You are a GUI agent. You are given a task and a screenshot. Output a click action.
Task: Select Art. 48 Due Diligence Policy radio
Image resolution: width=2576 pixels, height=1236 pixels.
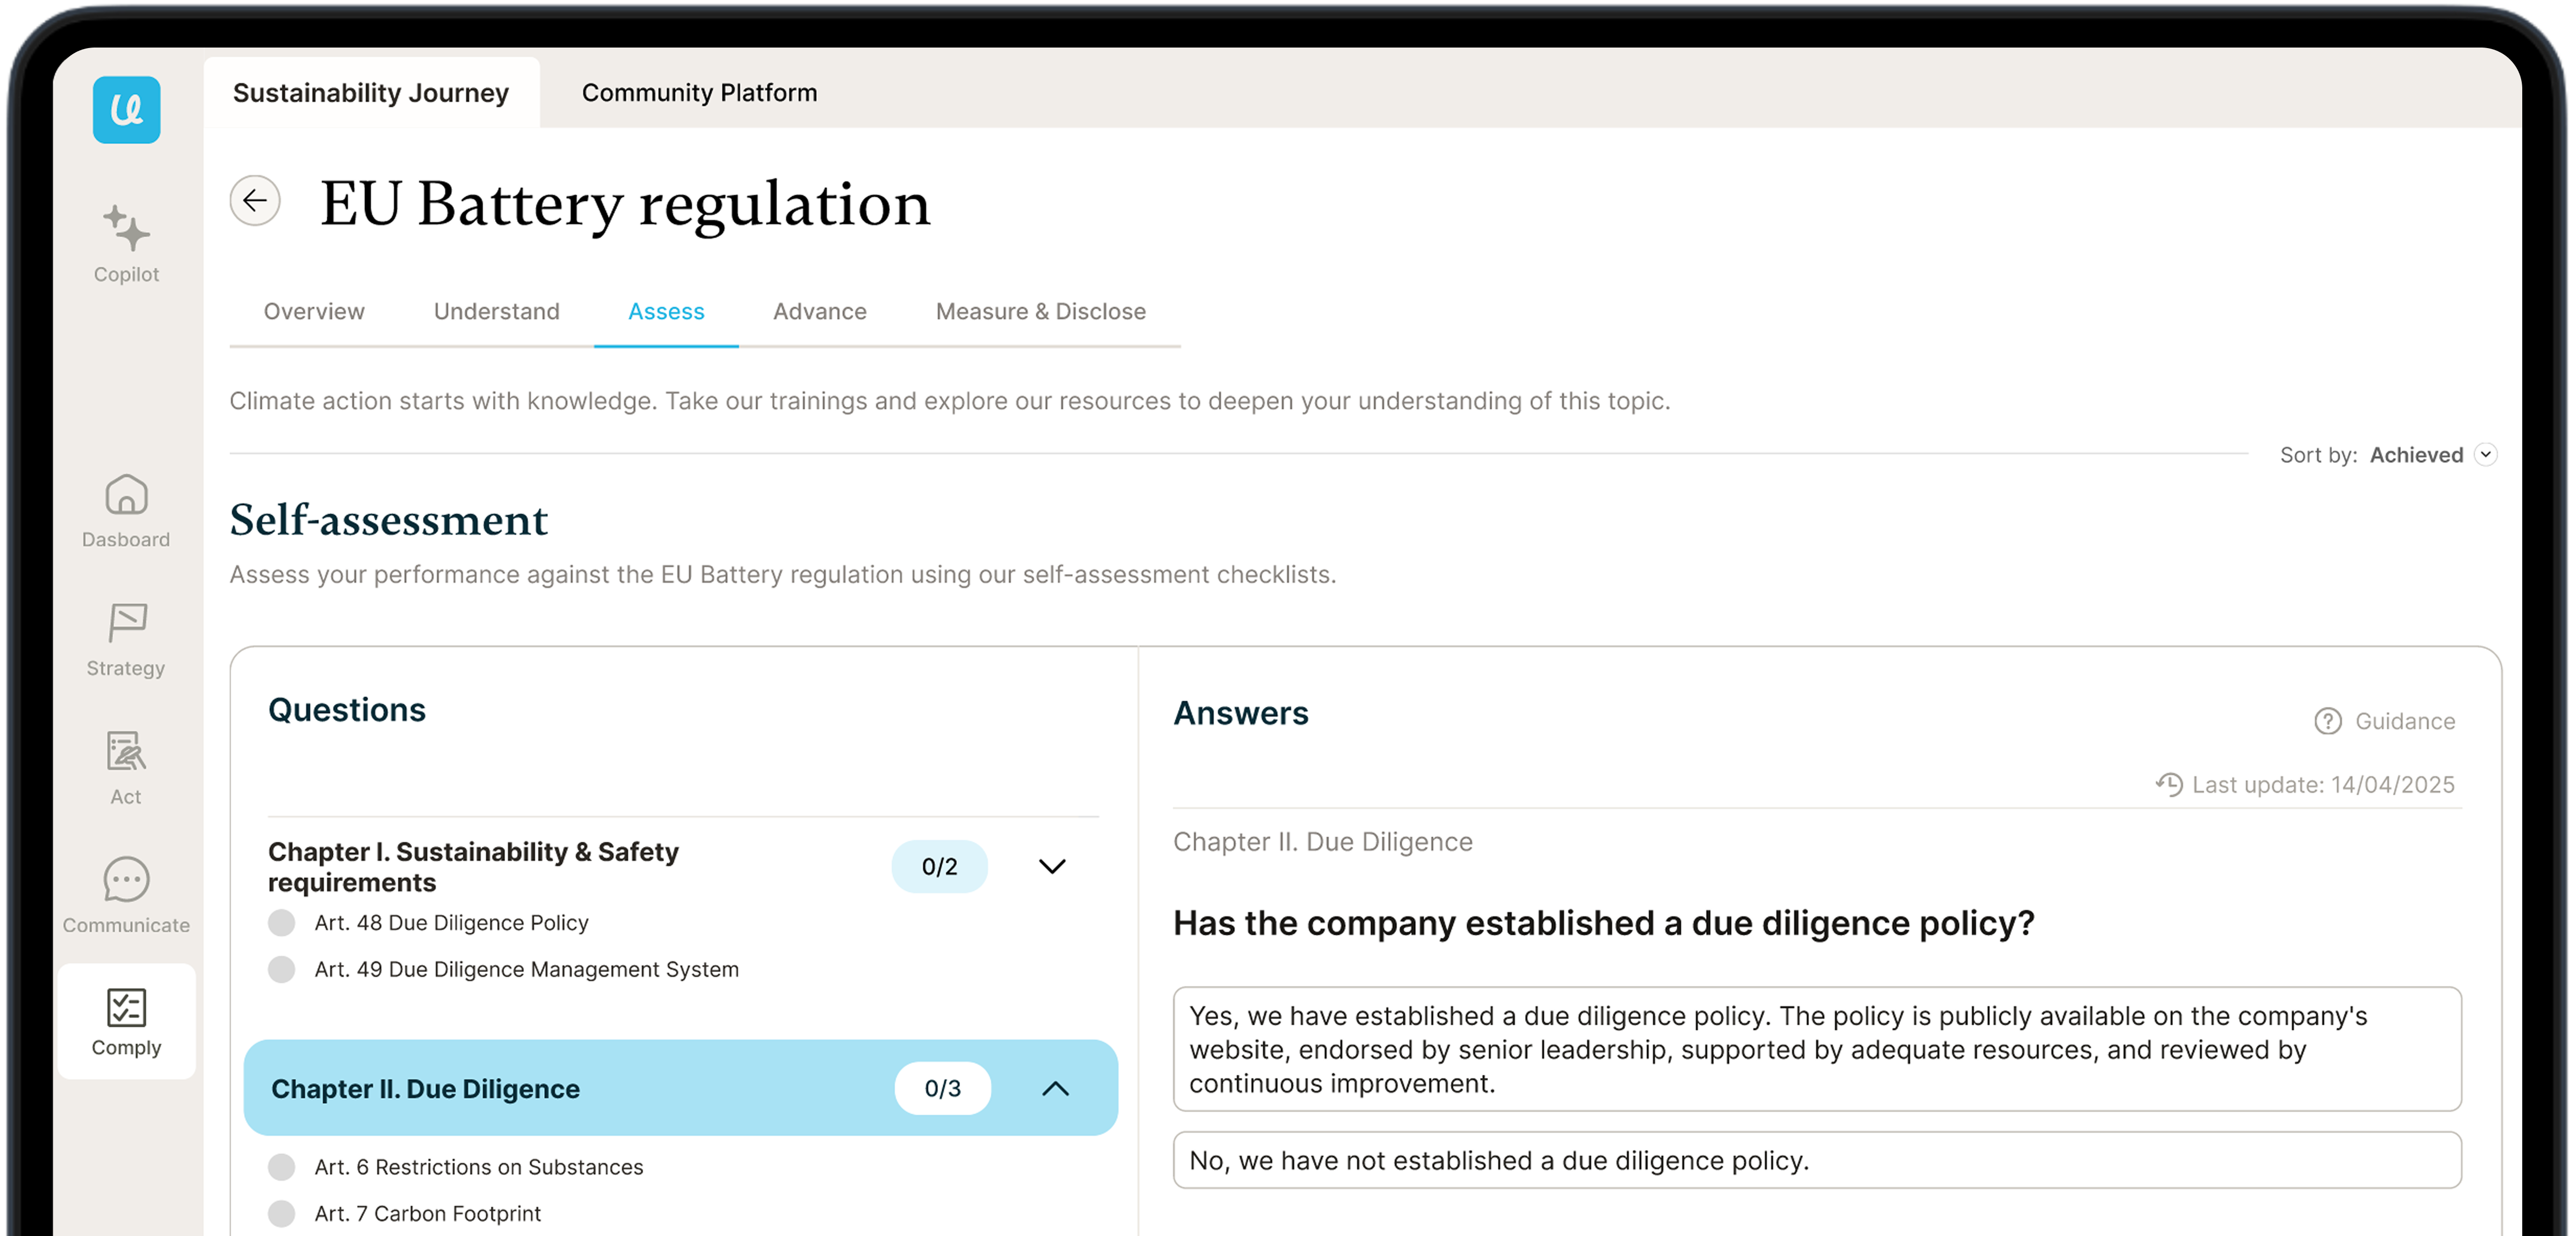click(282, 923)
